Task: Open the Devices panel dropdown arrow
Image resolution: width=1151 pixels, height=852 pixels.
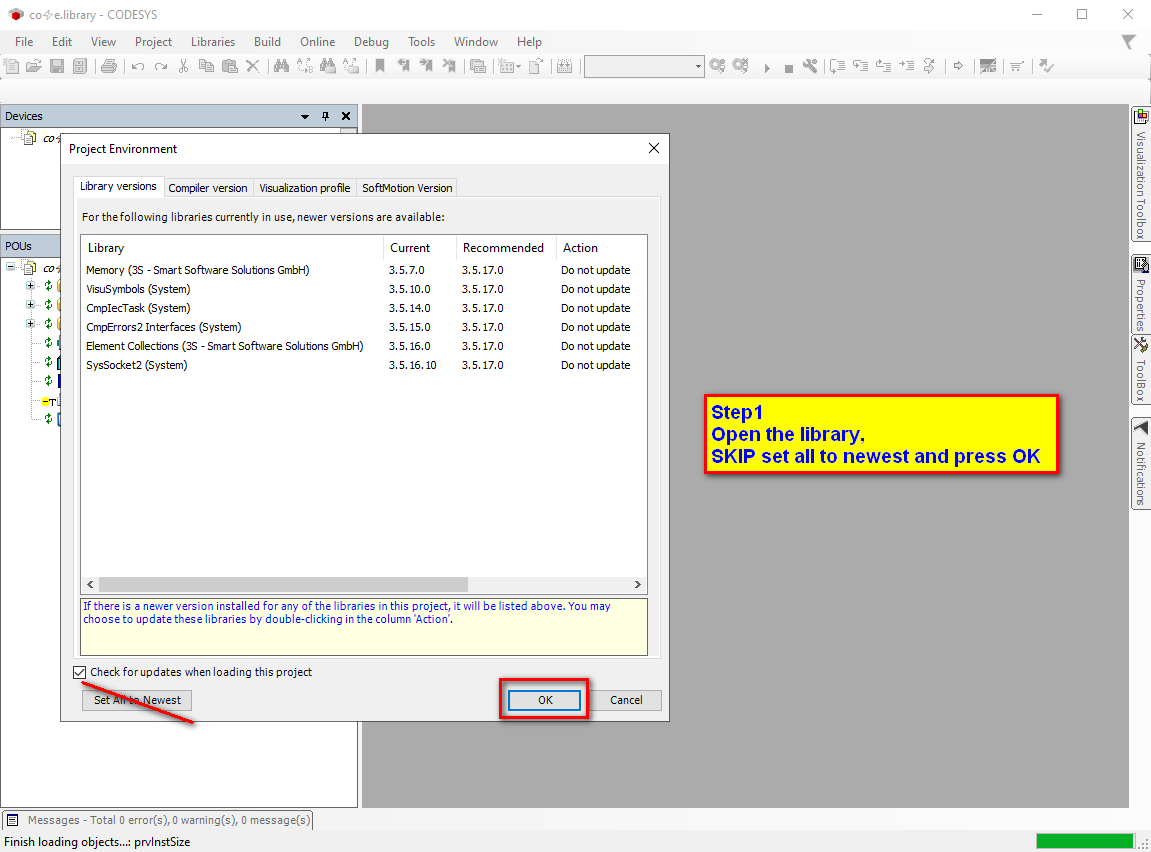Action: (305, 116)
